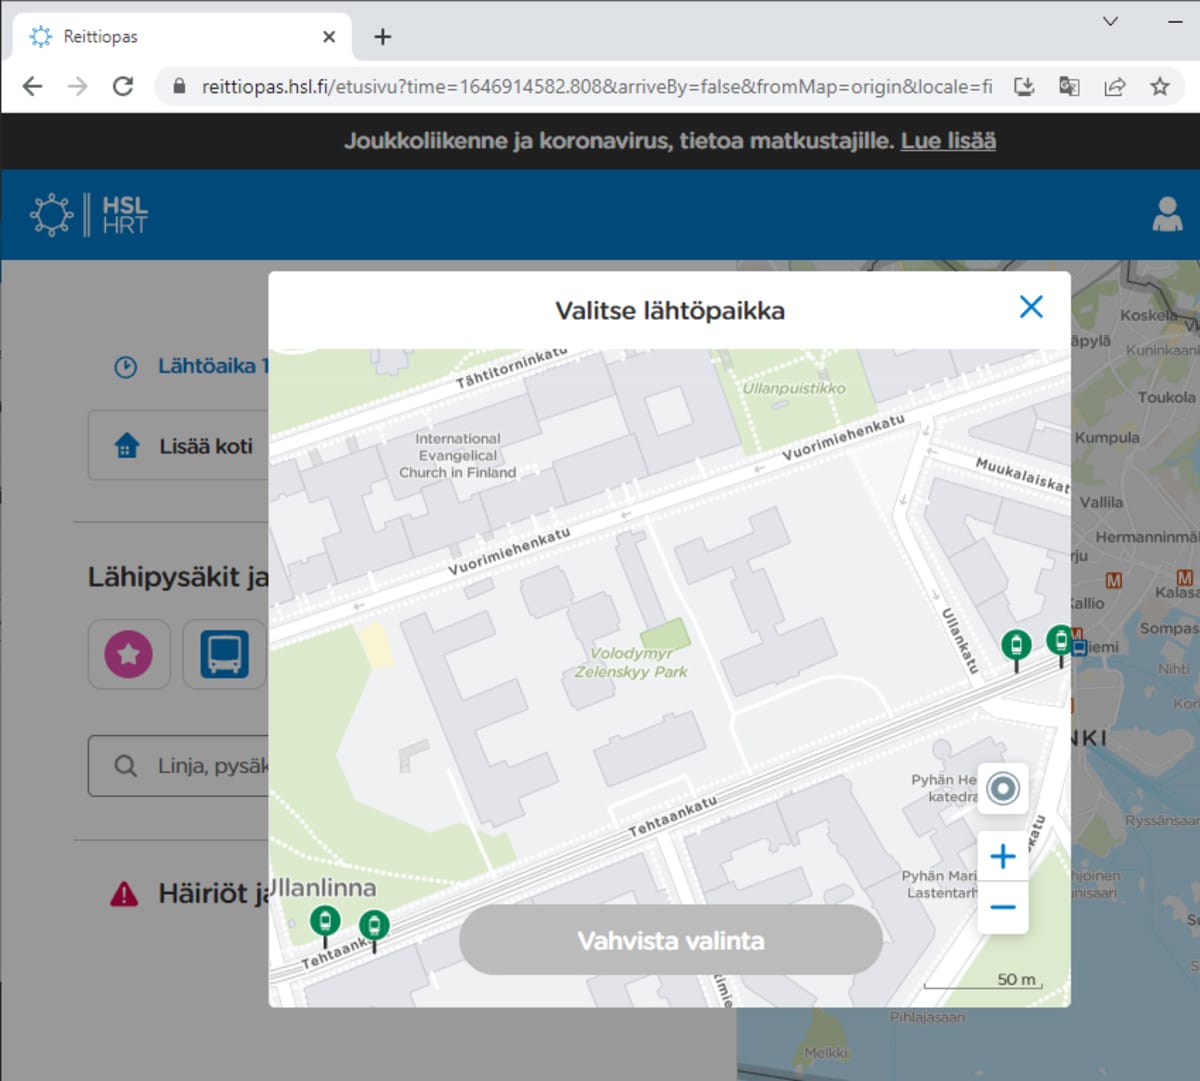
Task: Zoom in the map with plus button
Action: pyautogui.click(x=1002, y=857)
